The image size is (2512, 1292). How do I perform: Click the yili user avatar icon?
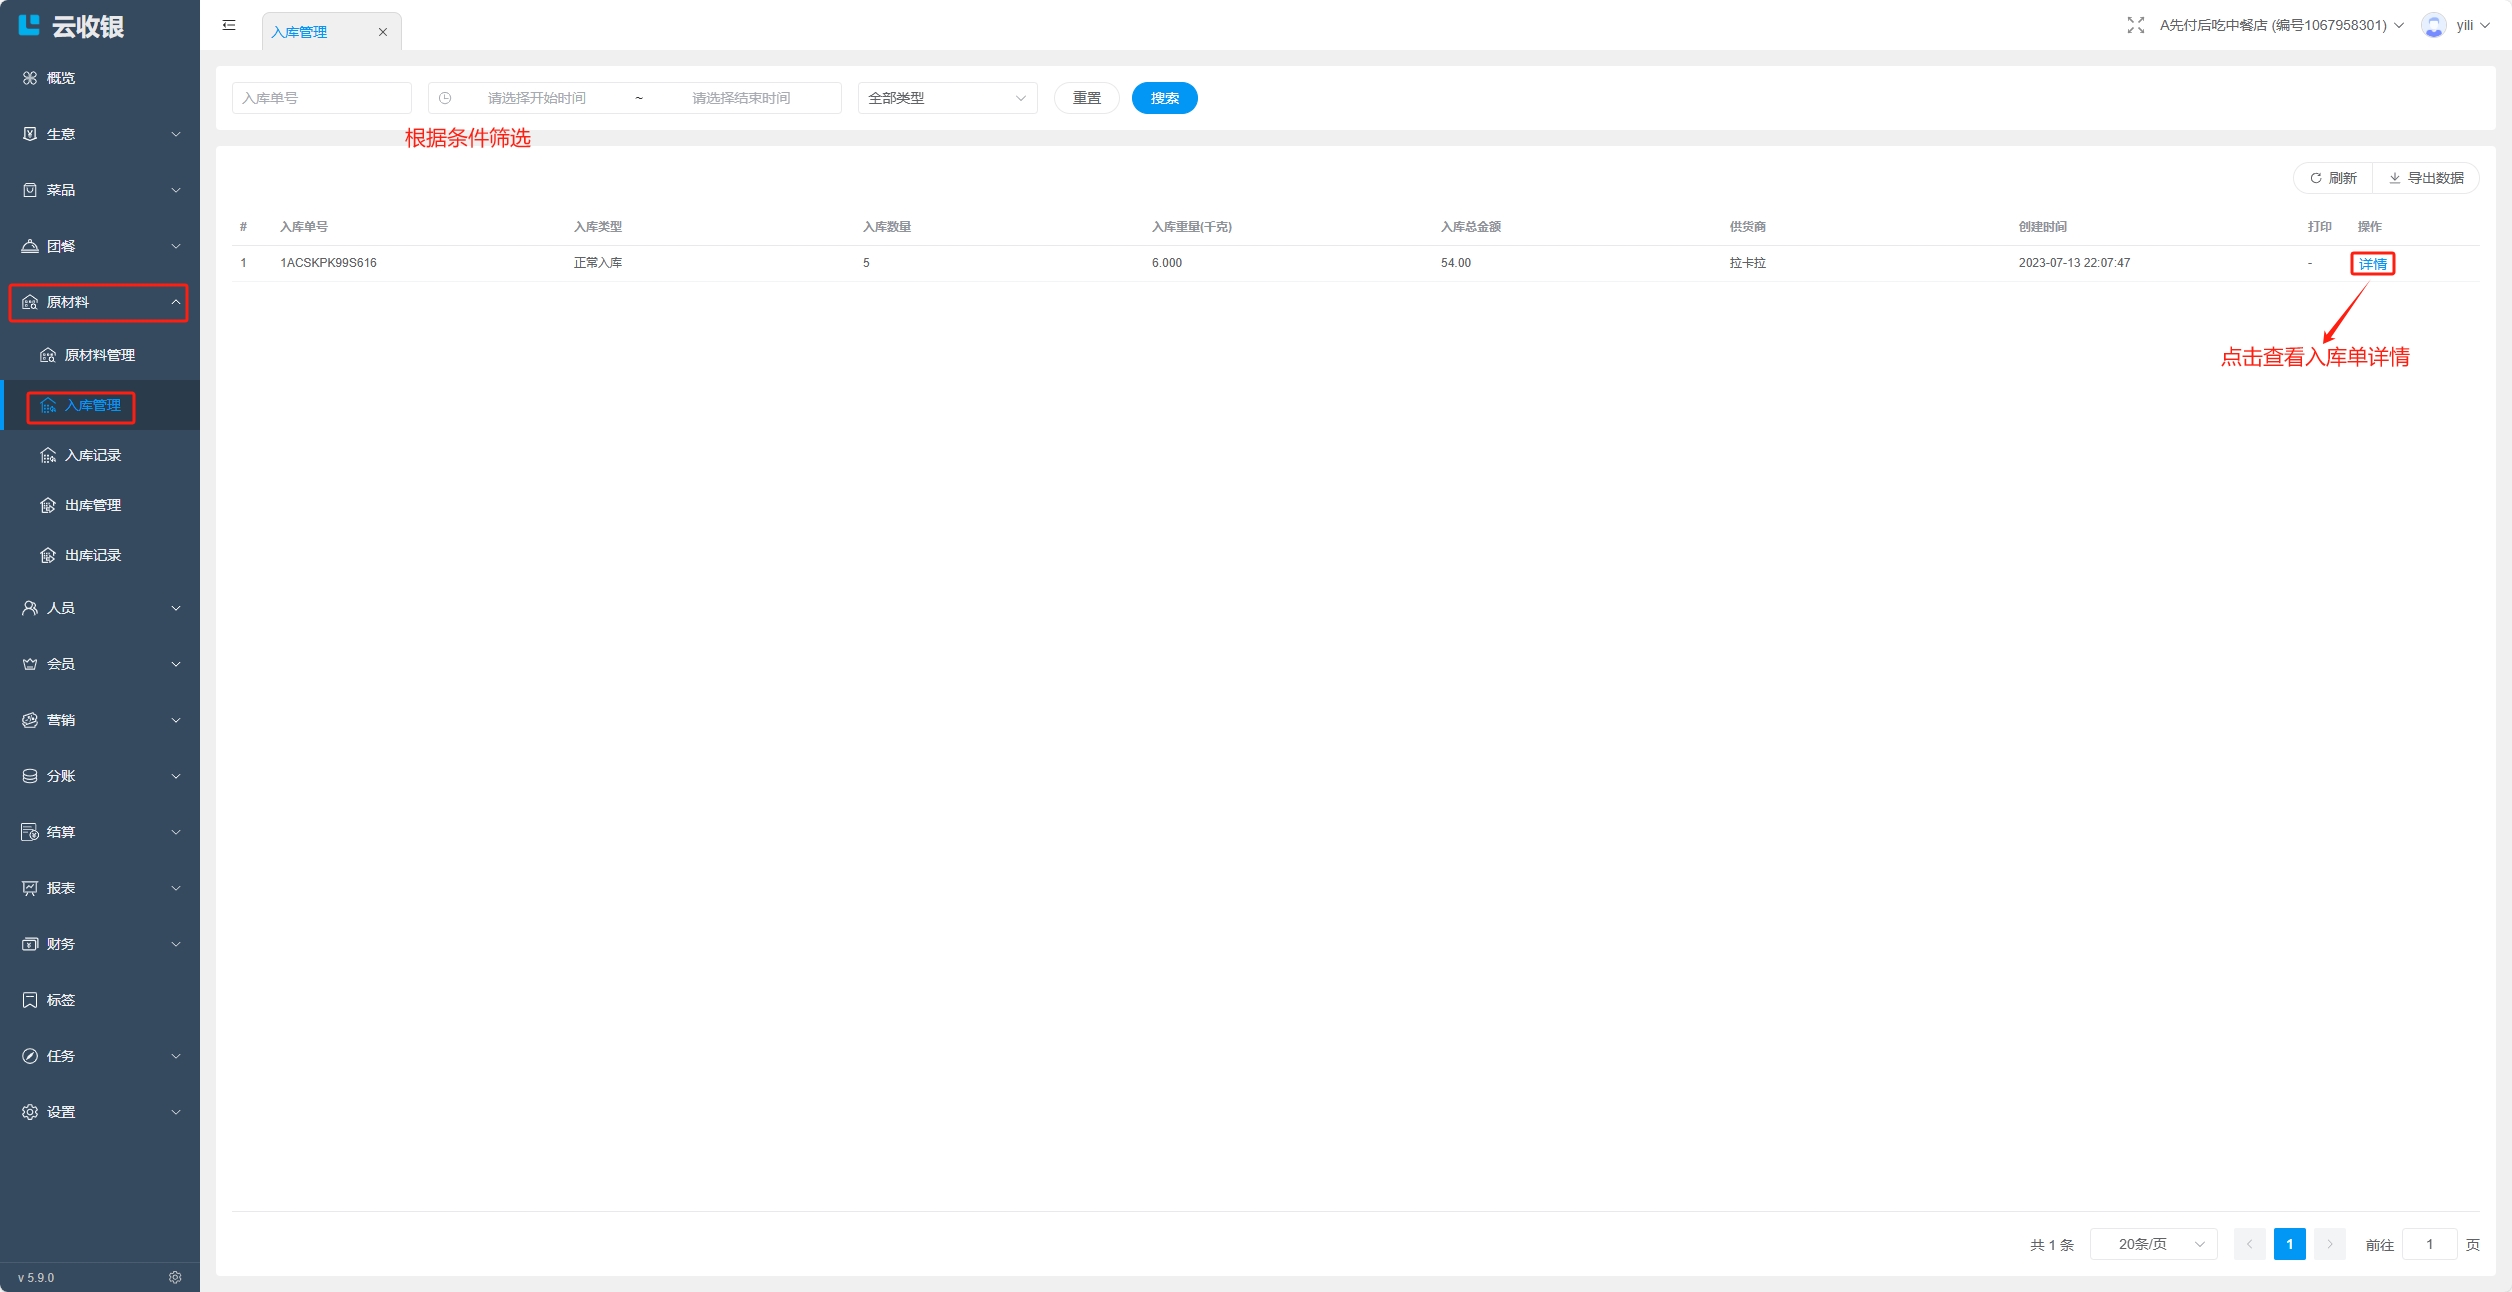tap(2433, 25)
